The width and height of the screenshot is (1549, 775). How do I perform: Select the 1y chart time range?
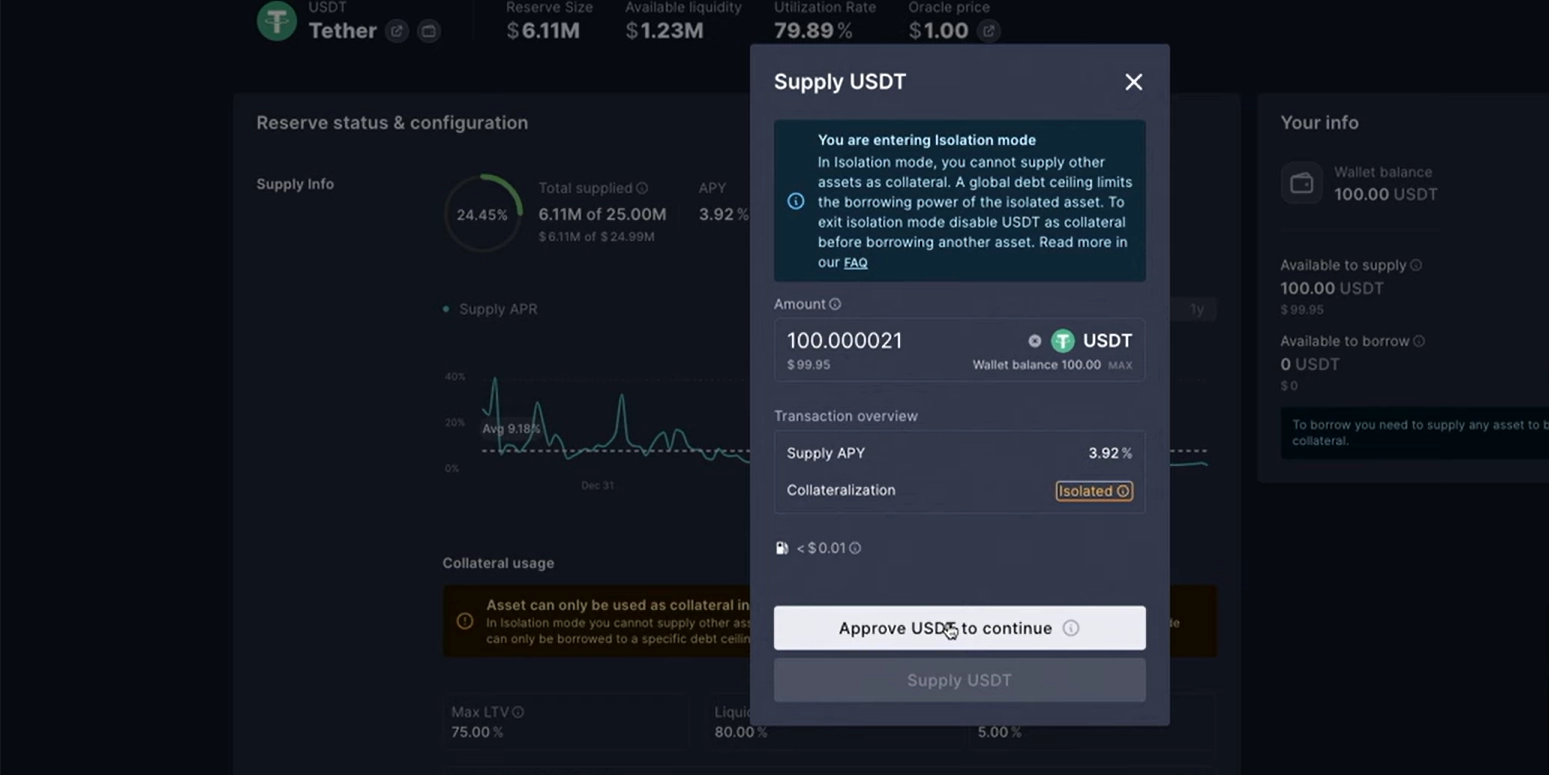(1196, 309)
